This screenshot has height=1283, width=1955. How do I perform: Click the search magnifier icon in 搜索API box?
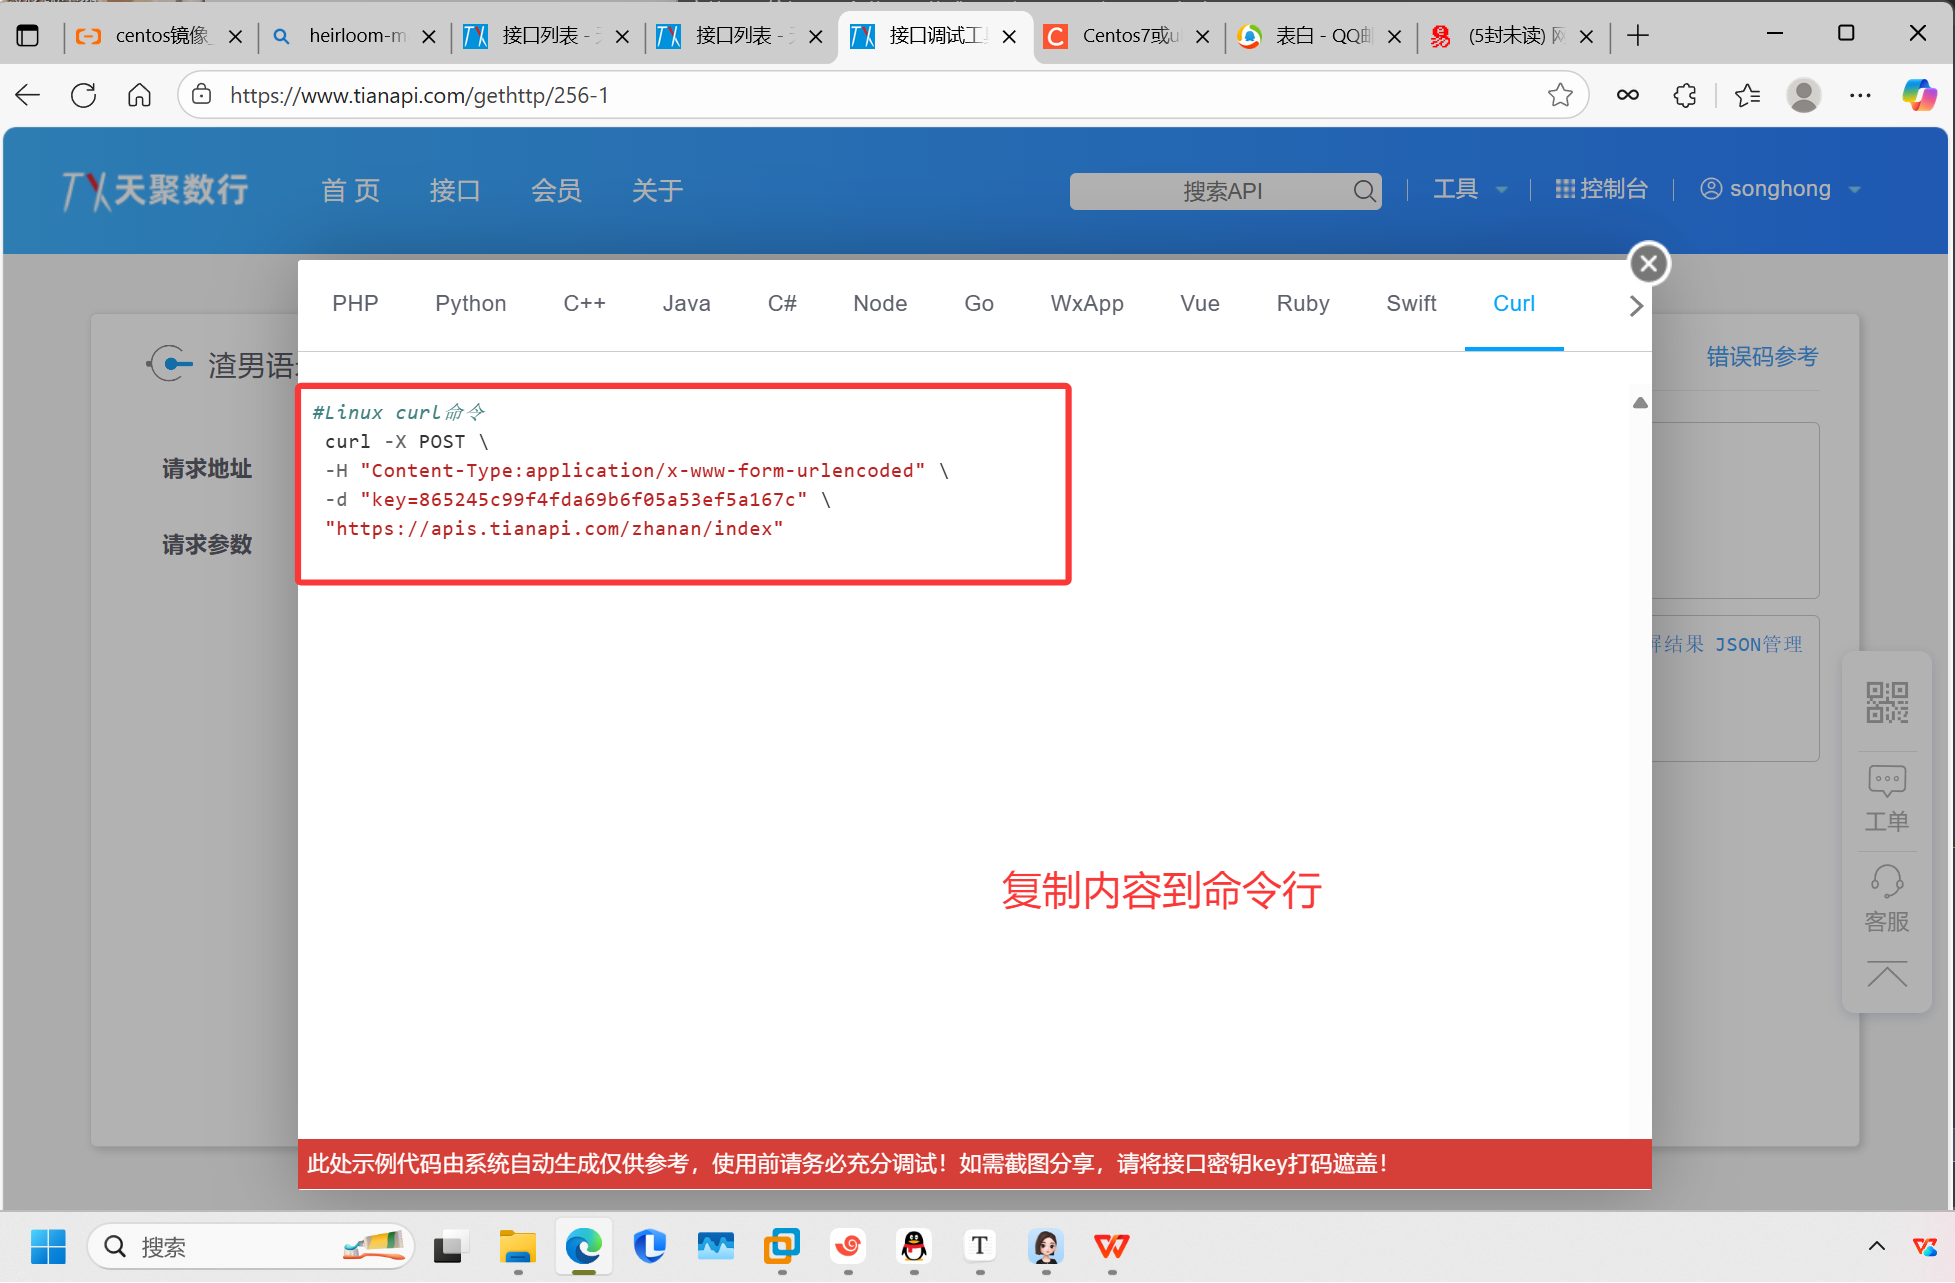(x=1364, y=191)
